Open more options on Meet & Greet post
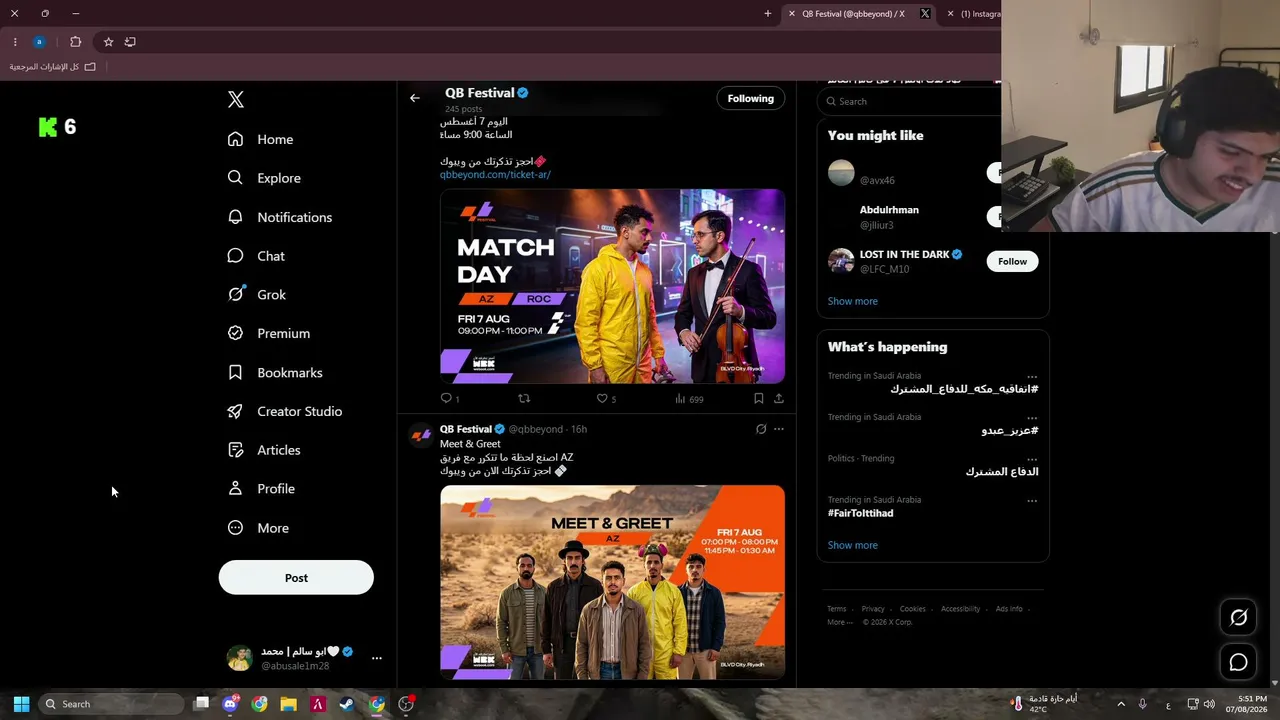This screenshot has width=1280, height=720. click(779, 429)
